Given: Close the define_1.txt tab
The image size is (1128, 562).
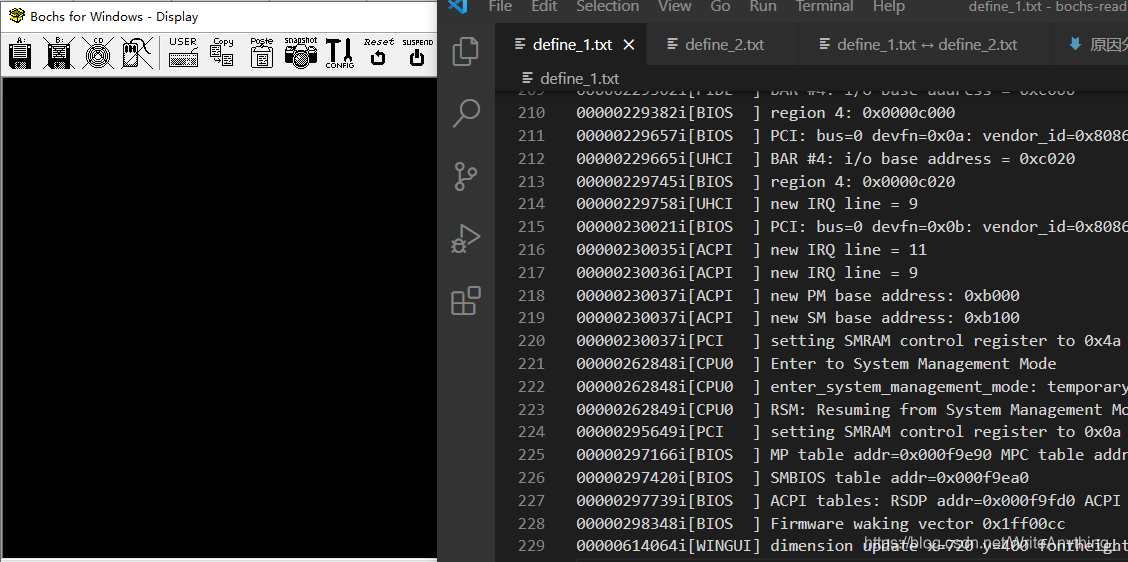Looking at the screenshot, I should 629,45.
